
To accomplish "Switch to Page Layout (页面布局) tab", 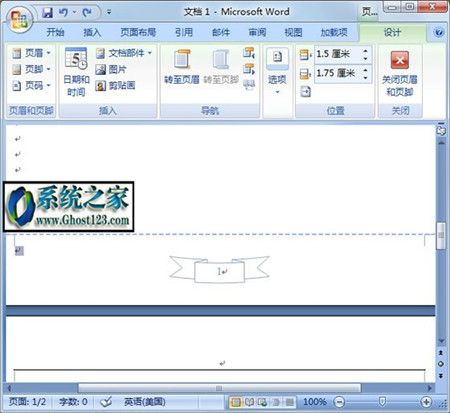I will coord(138,32).
